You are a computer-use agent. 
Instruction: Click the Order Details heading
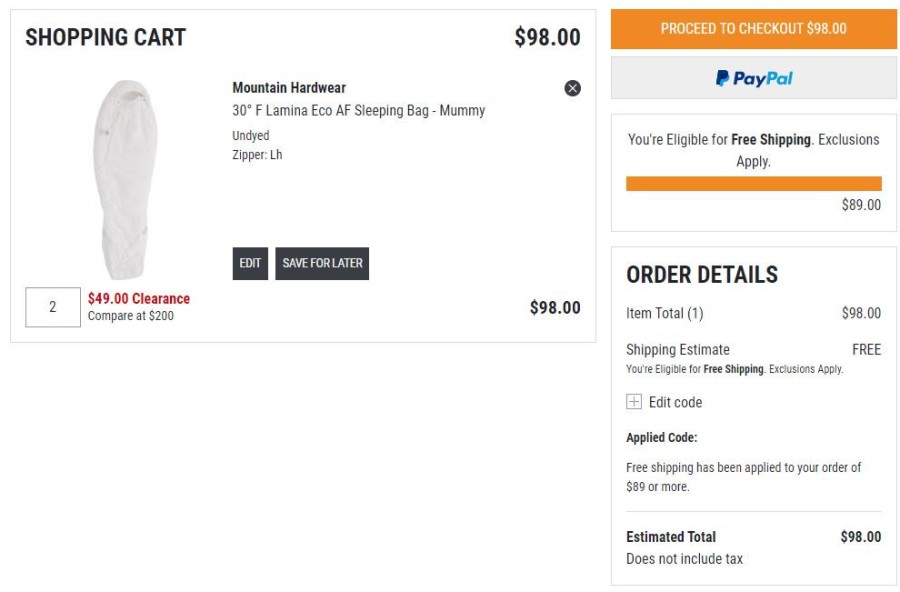pyautogui.click(x=702, y=274)
